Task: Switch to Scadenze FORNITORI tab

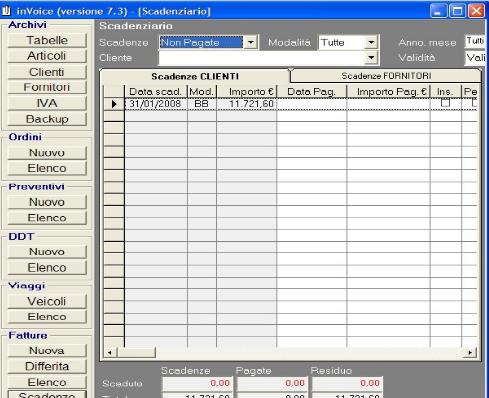Action: [x=386, y=76]
